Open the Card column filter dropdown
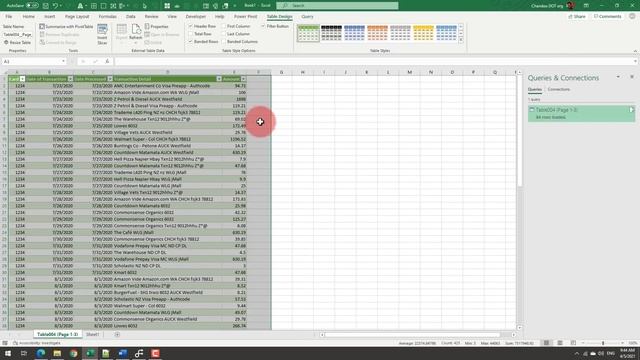 click(x=22, y=79)
